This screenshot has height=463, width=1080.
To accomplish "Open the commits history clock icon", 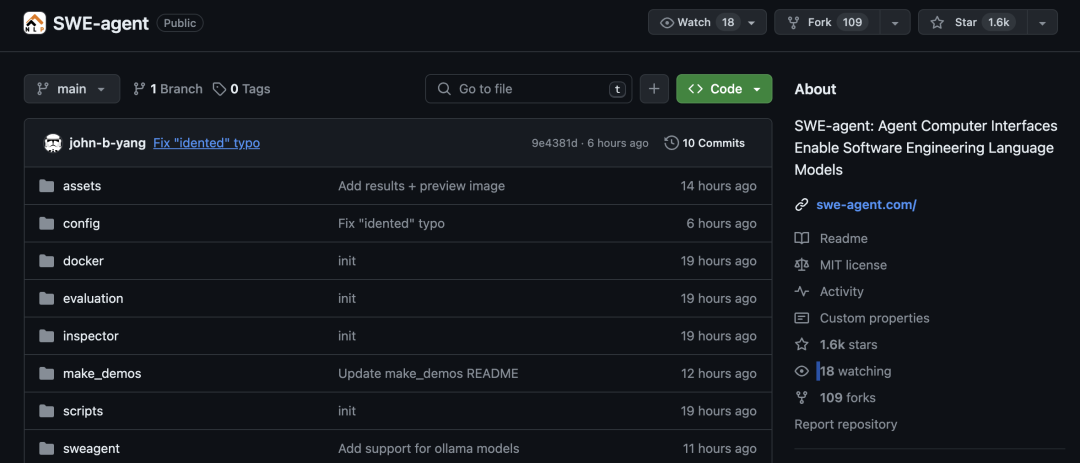I will point(671,143).
